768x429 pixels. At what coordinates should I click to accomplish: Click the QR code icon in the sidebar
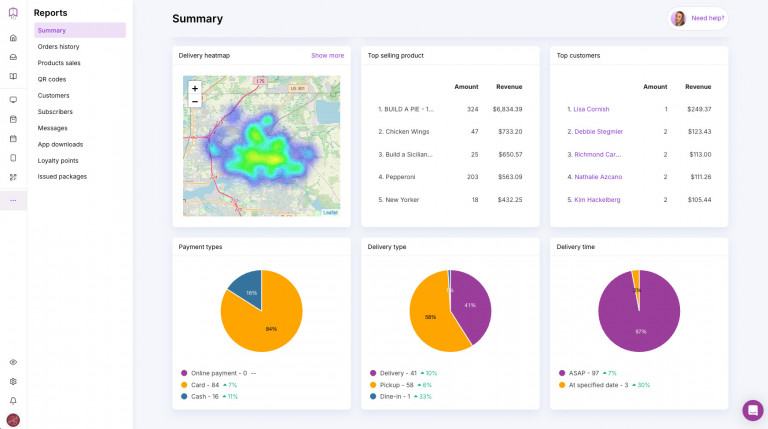[x=13, y=177]
